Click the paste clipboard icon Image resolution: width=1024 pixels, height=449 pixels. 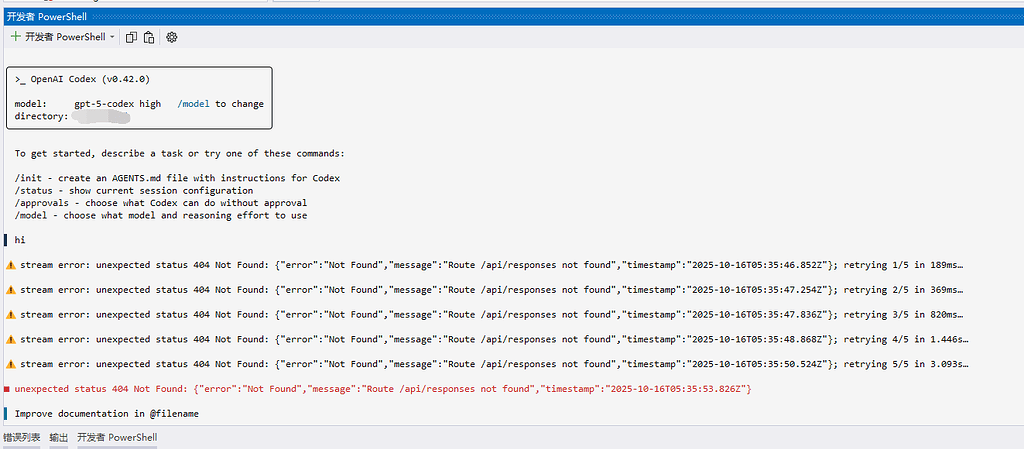(150, 37)
